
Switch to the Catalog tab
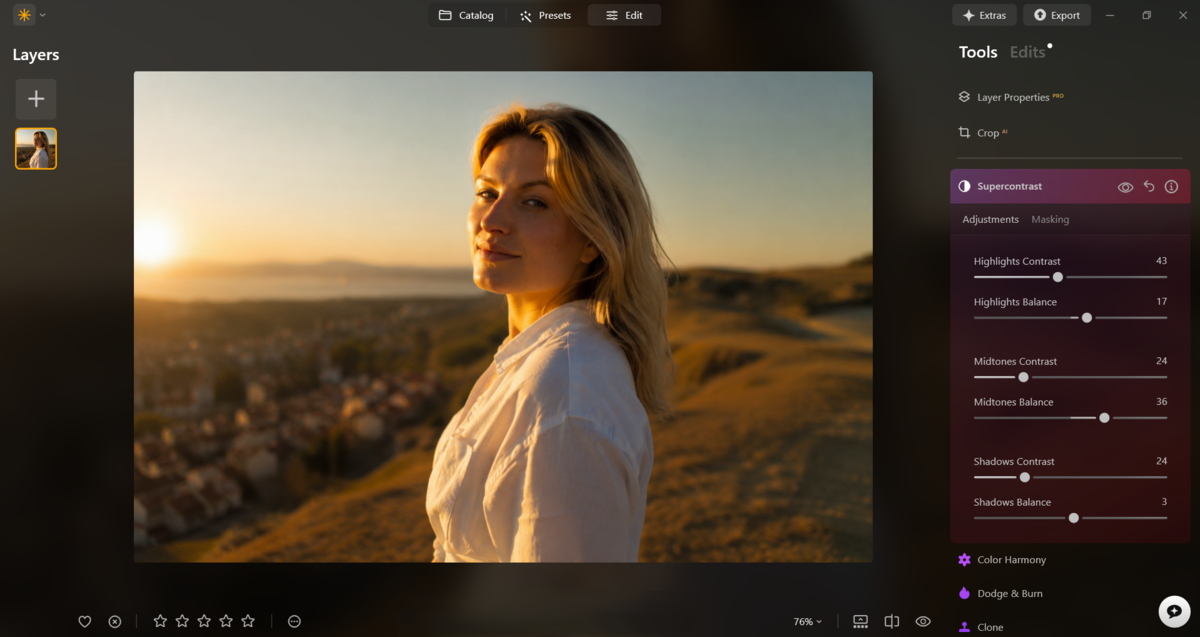tap(466, 15)
